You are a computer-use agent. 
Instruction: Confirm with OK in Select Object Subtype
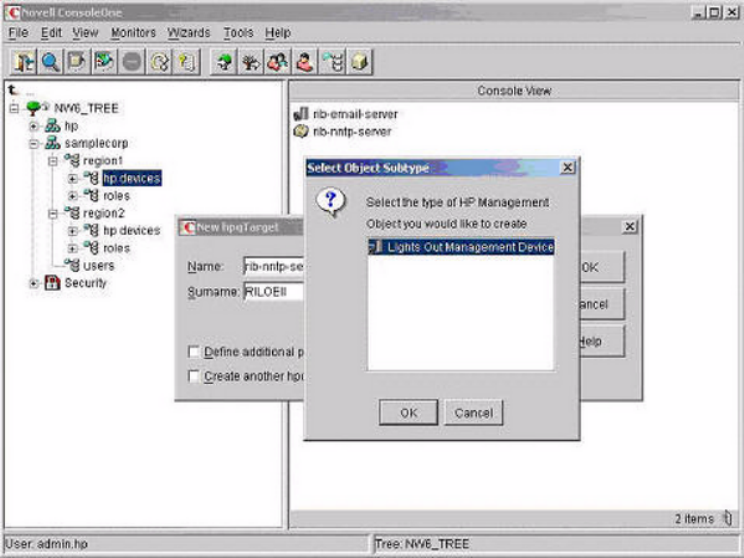[x=409, y=413]
